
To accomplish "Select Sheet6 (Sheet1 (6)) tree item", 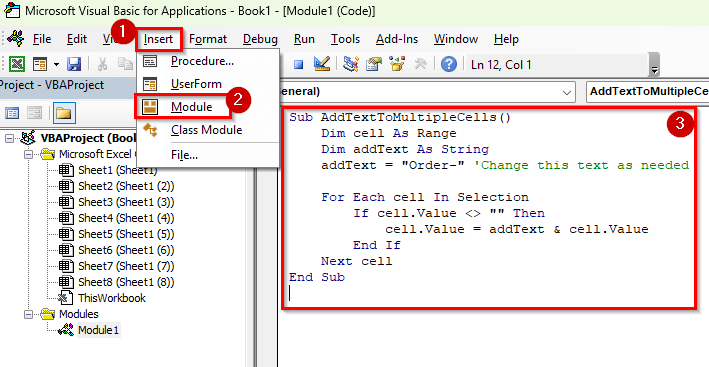I will click(x=126, y=250).
